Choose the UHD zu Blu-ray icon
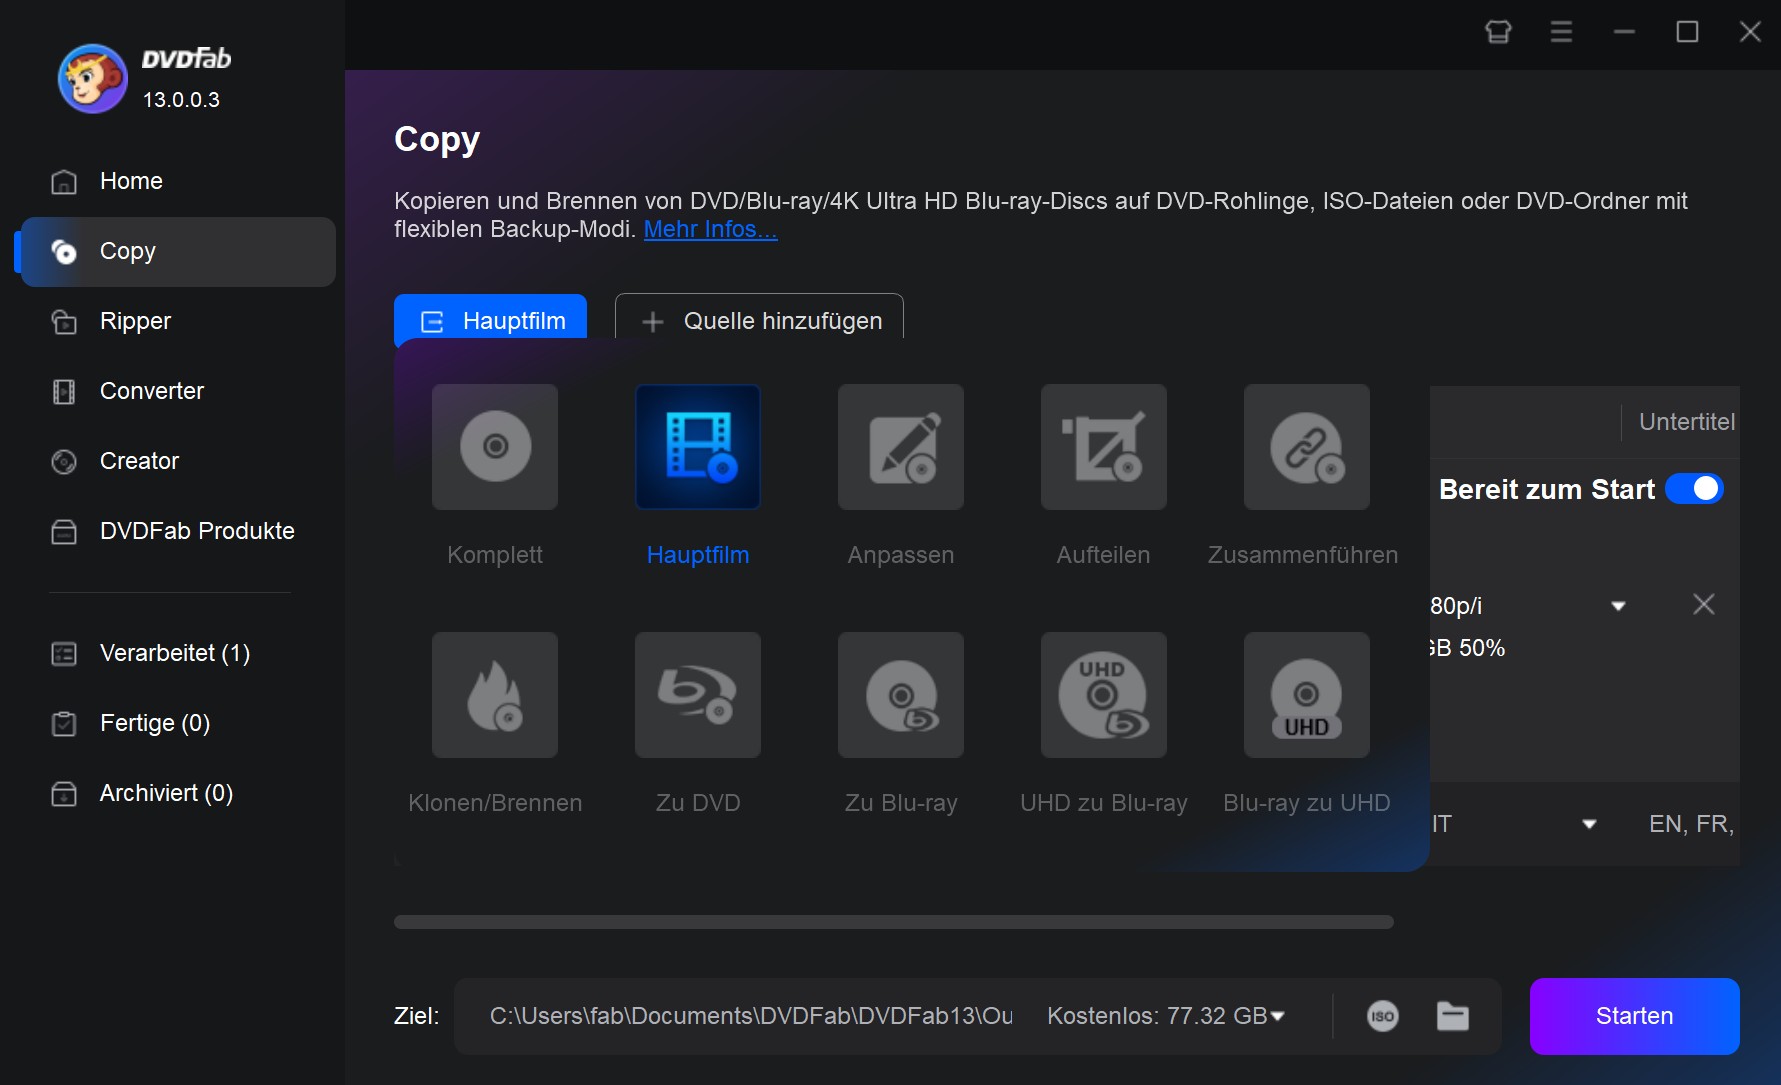Viewport: 1781px width, 1085px height. tap(1104, 695)
